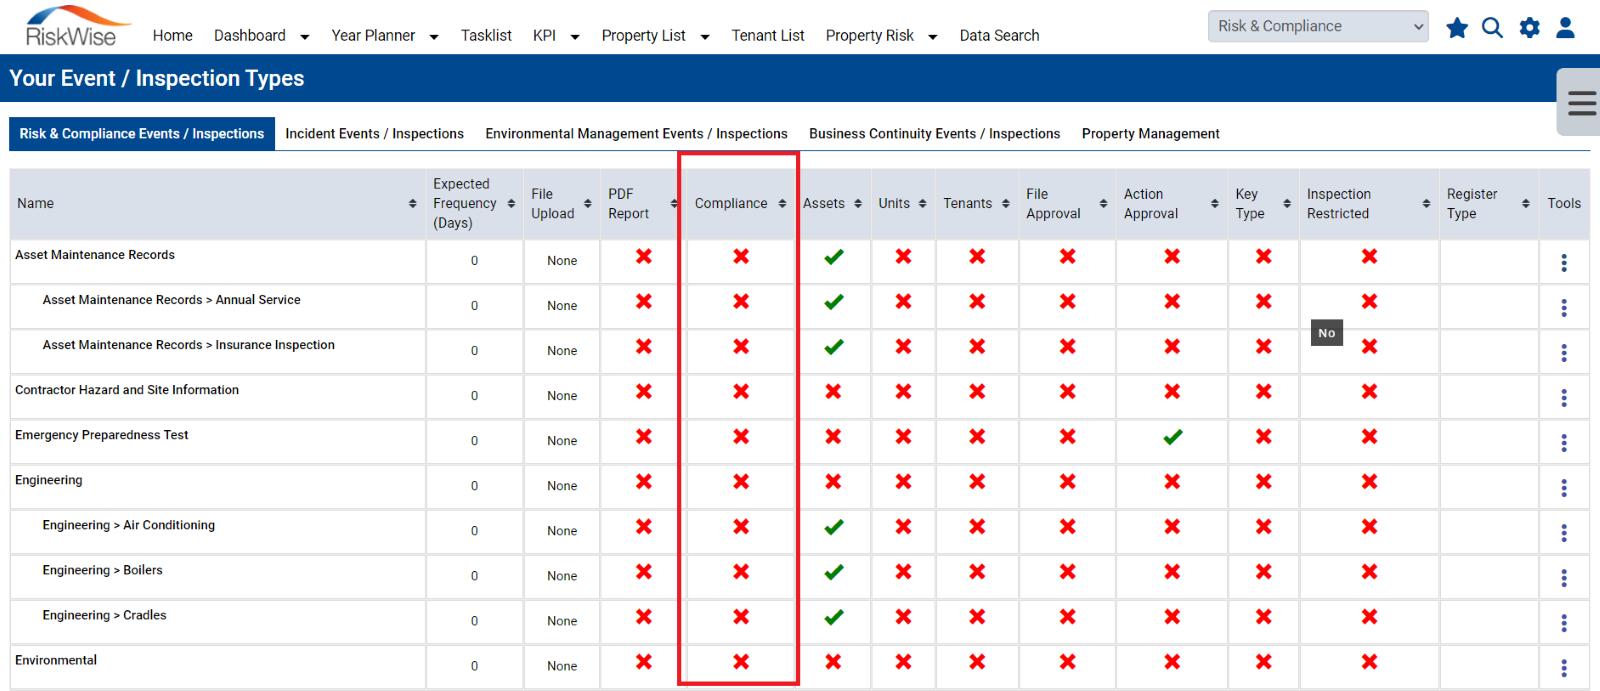Click the search magnifier icon

[1492, 28]
